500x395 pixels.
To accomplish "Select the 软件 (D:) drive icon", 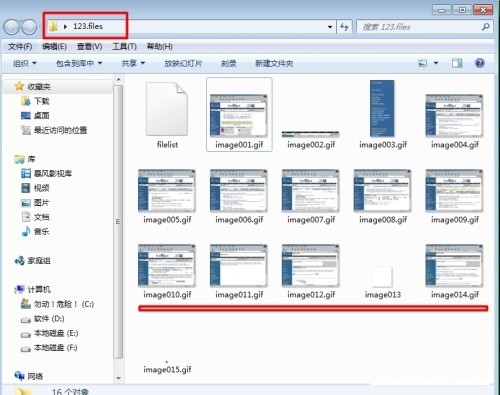I will [x=26, y=320].
